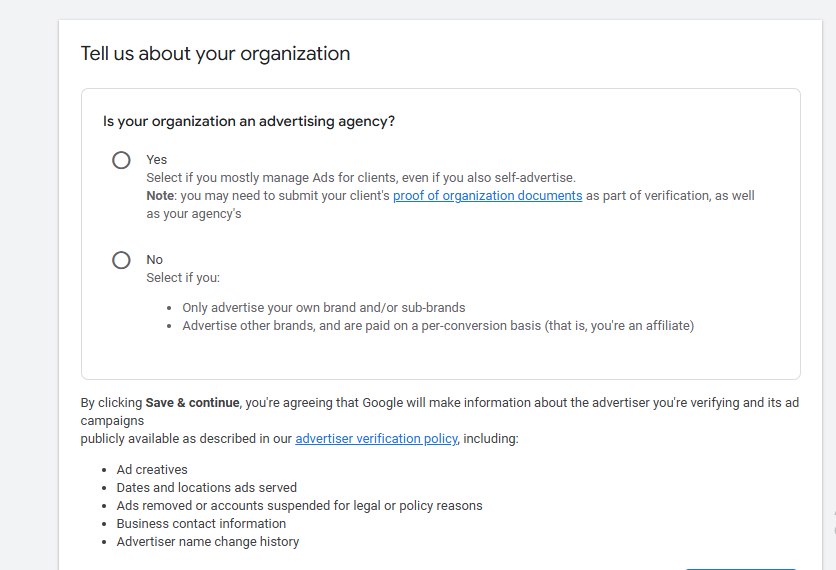Click the bold 'Note' text
The image size is (836, 570).
[160, 196]
